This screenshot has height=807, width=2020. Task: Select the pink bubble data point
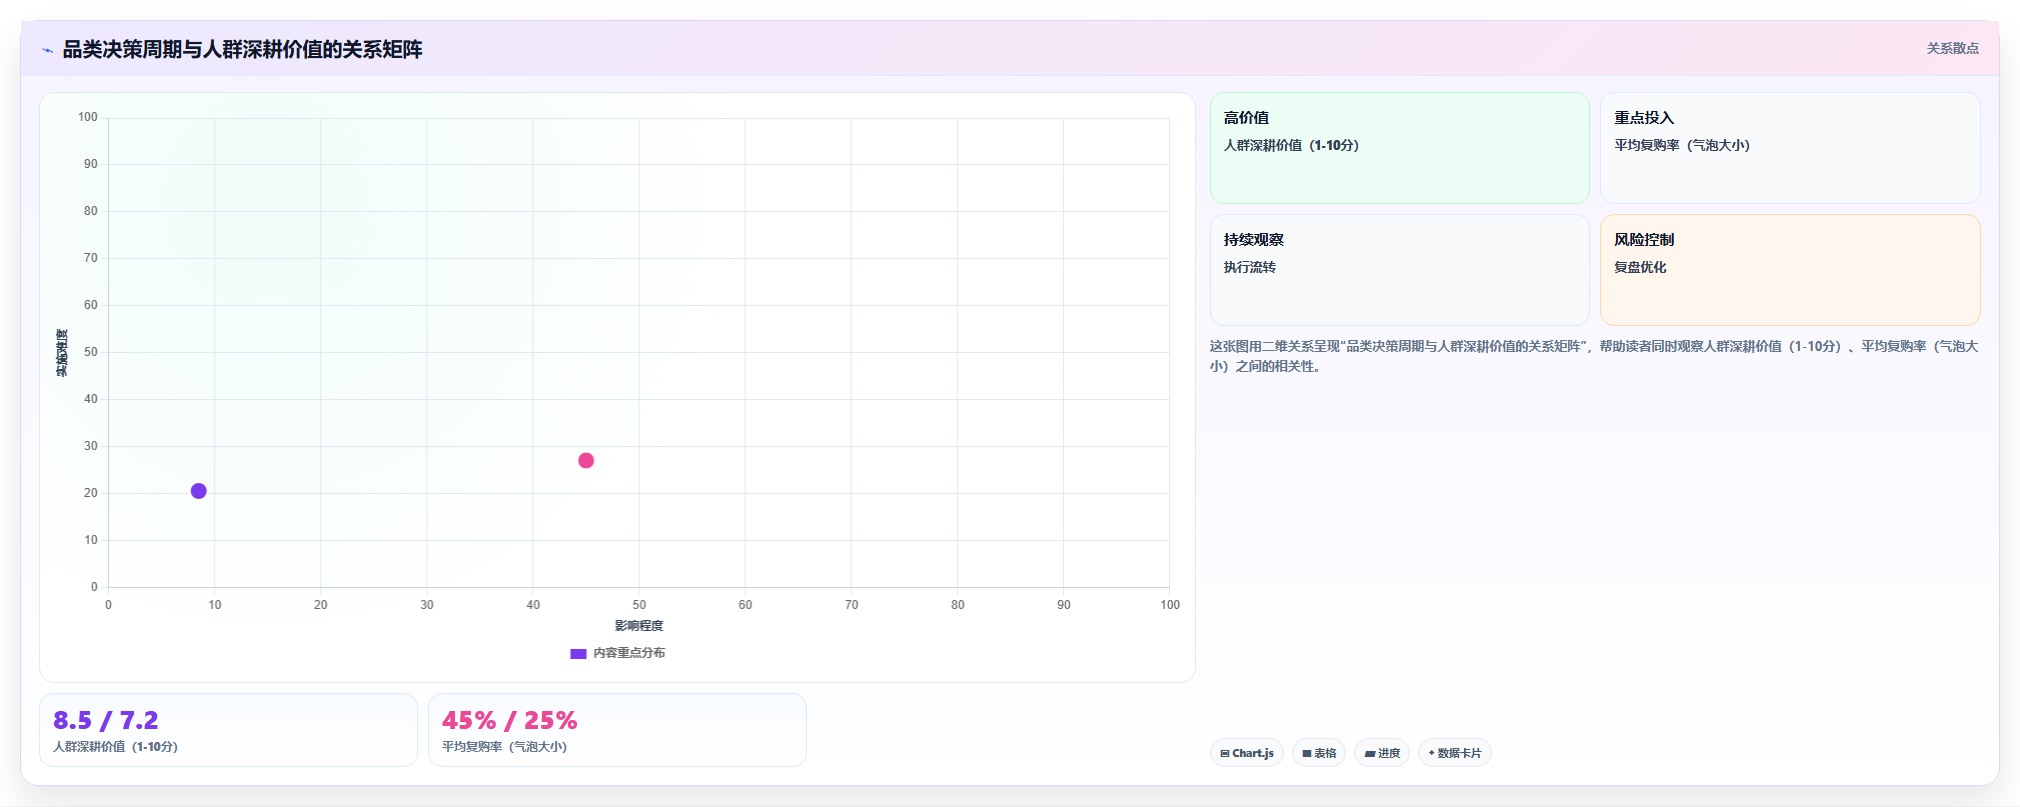(x=586, y=461)
